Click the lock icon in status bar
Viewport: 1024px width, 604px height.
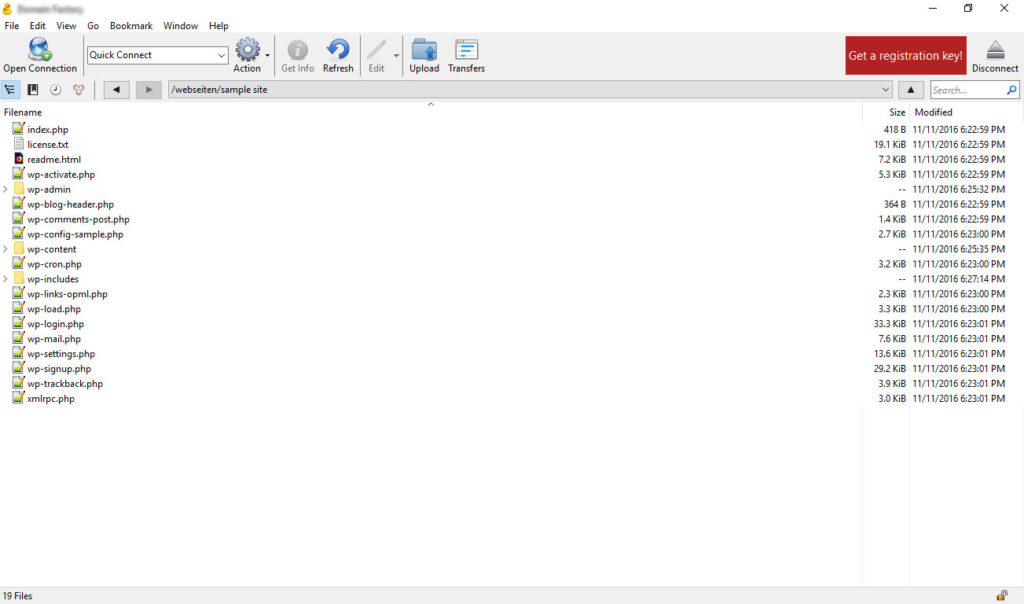(1002, 596)
